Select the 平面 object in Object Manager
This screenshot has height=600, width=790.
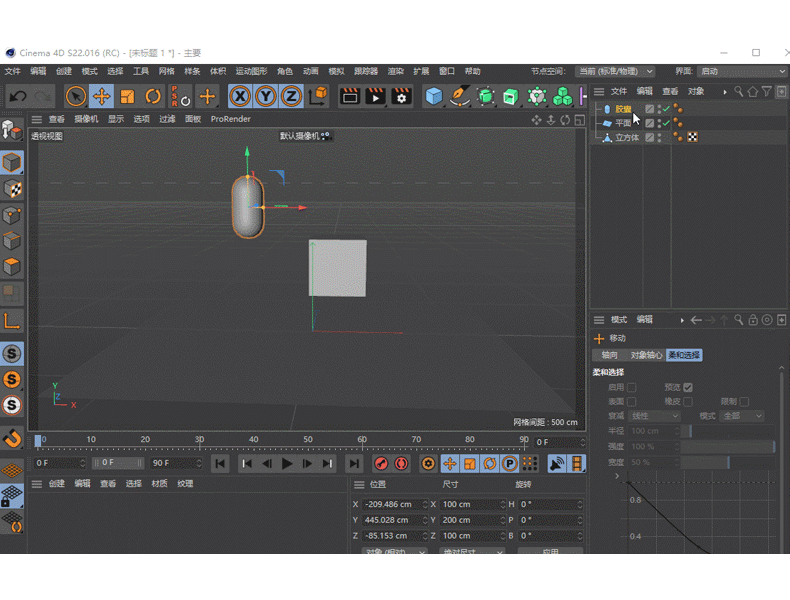(x=623, y=123)
